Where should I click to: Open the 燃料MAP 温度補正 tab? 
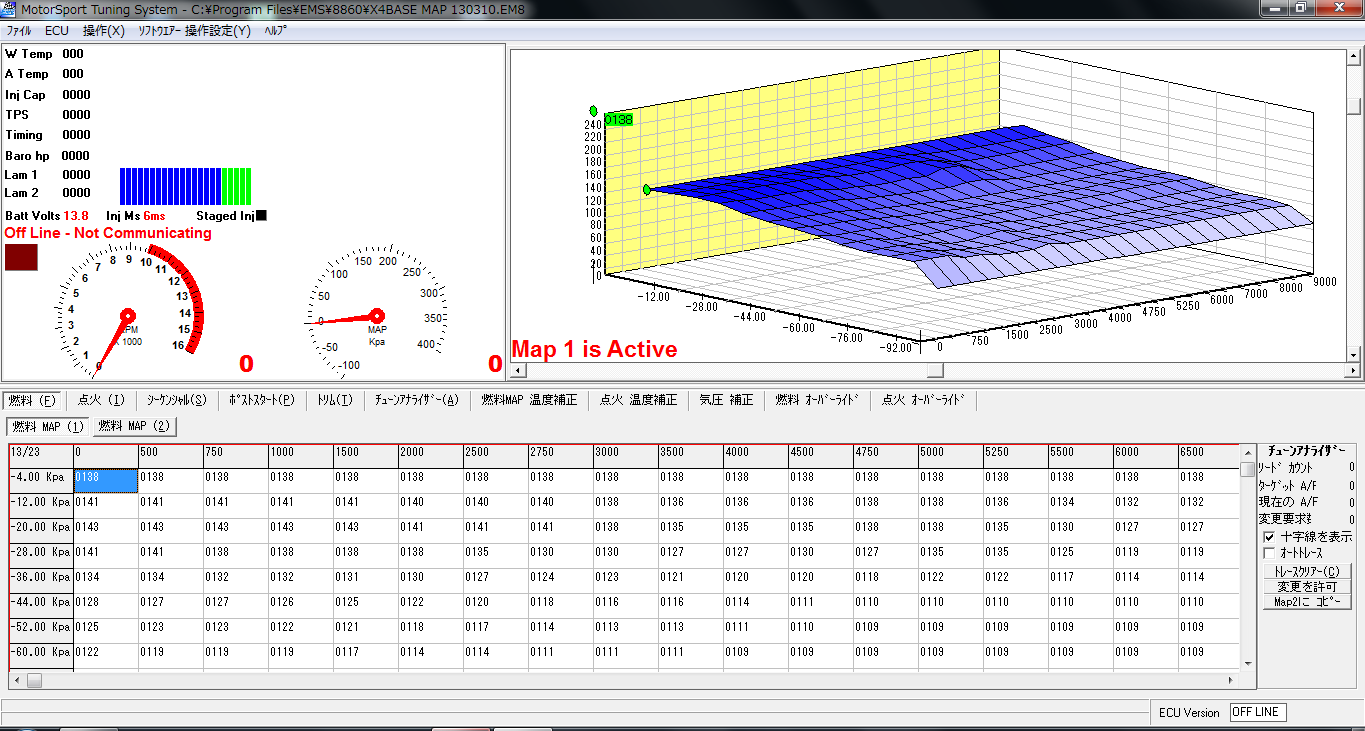pos(529,400)
